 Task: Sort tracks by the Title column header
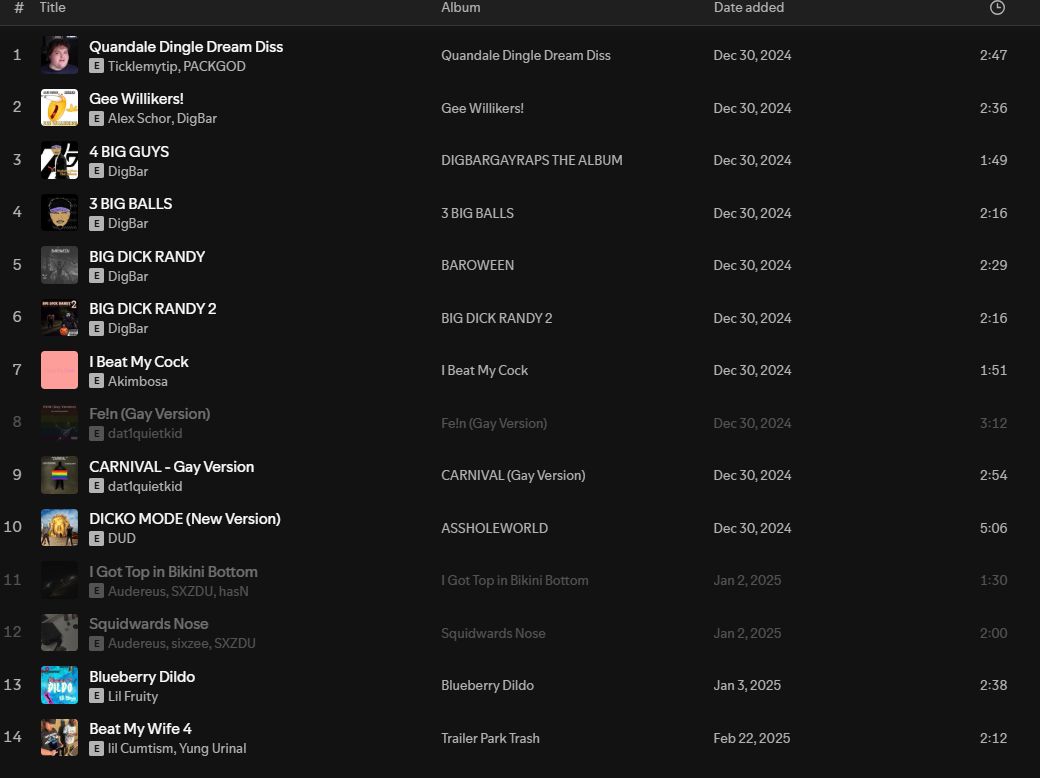52,8
